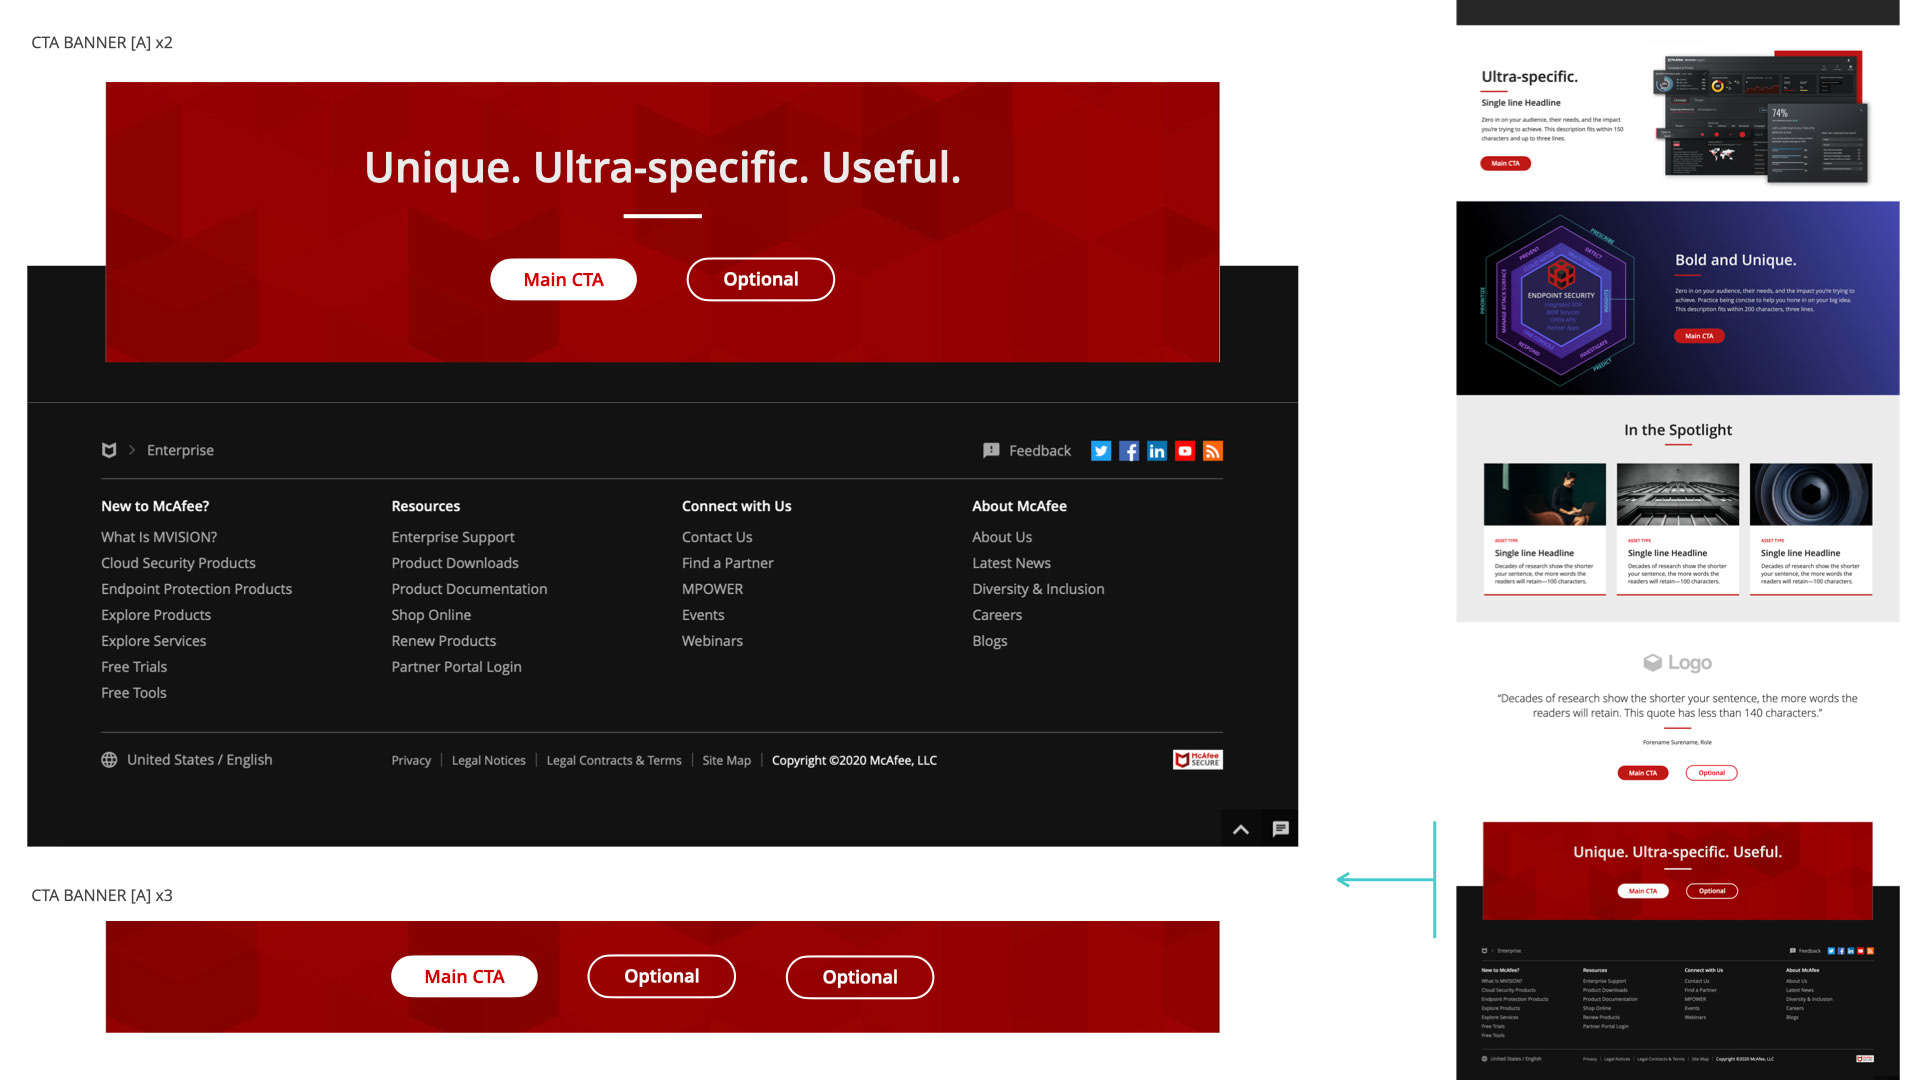Click the Main CTA button in top banner
This screenshot has height=1080, width=1920.
[563, 280]
